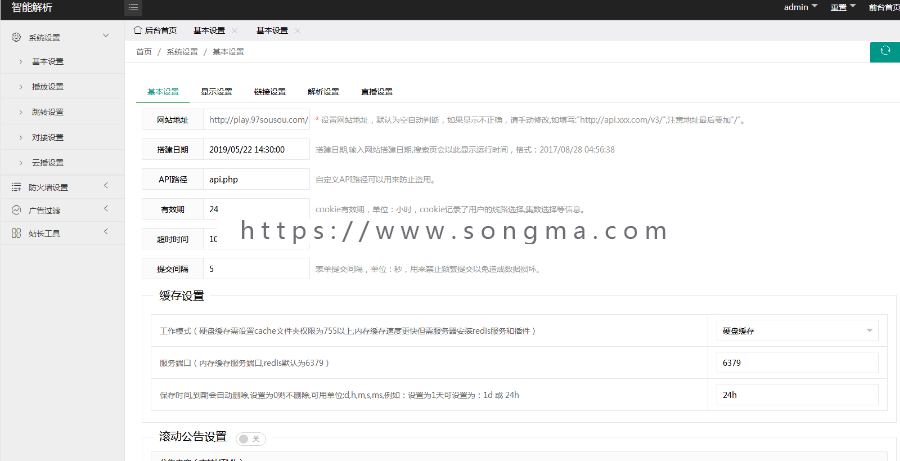This screenshot has width=900, height=461.
Task: Click the list icon beside 防火墙设置
Action: (17, 187)
